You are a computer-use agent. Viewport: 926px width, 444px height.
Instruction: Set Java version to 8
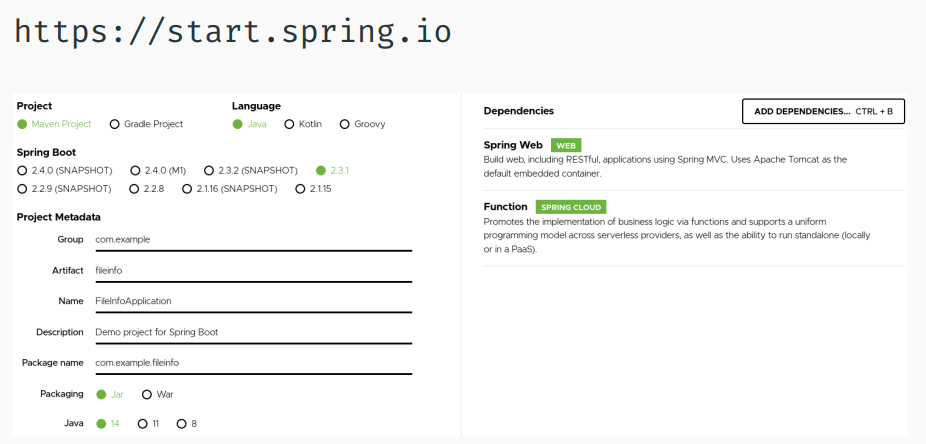(x=181, y=423)
